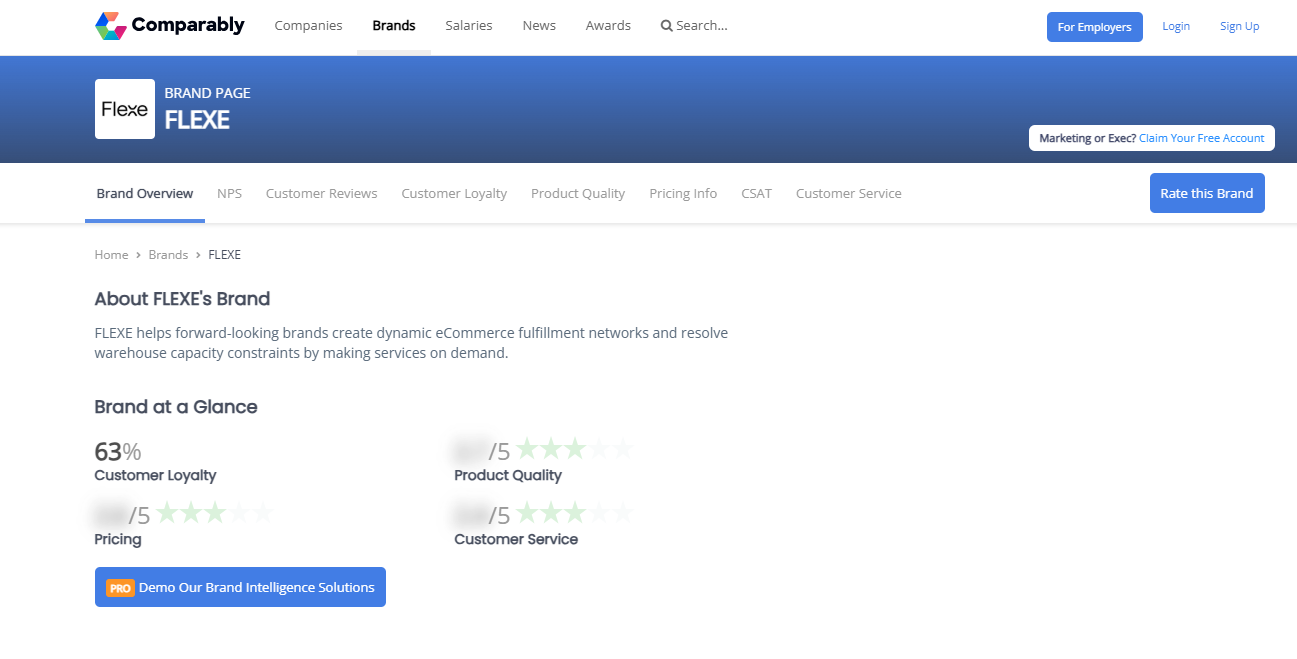Viewport: 1297px width, 659px height.
Task: Click Claim Your Free Account link
Action: click(x=1202, y=138)
